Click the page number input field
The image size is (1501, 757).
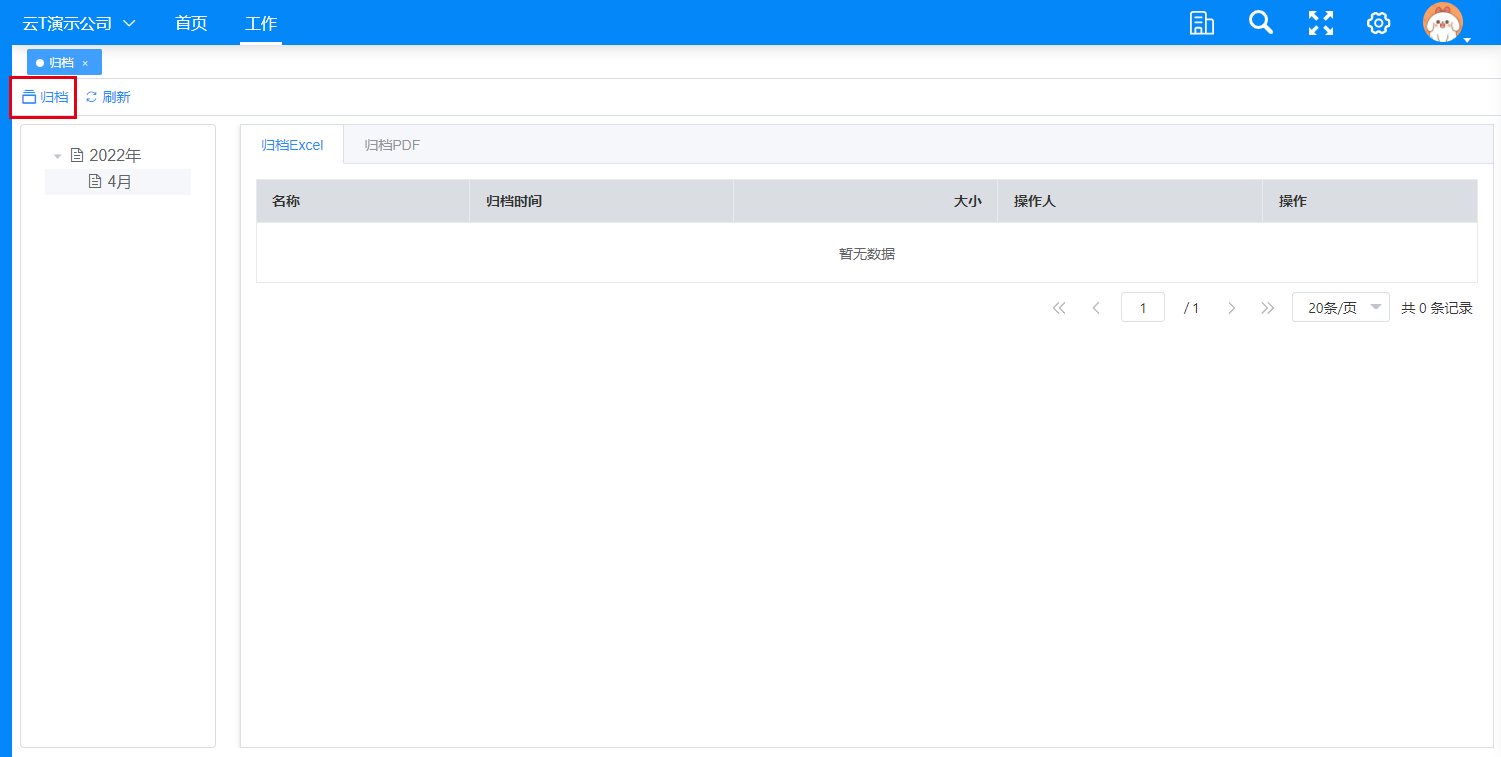1142,308
